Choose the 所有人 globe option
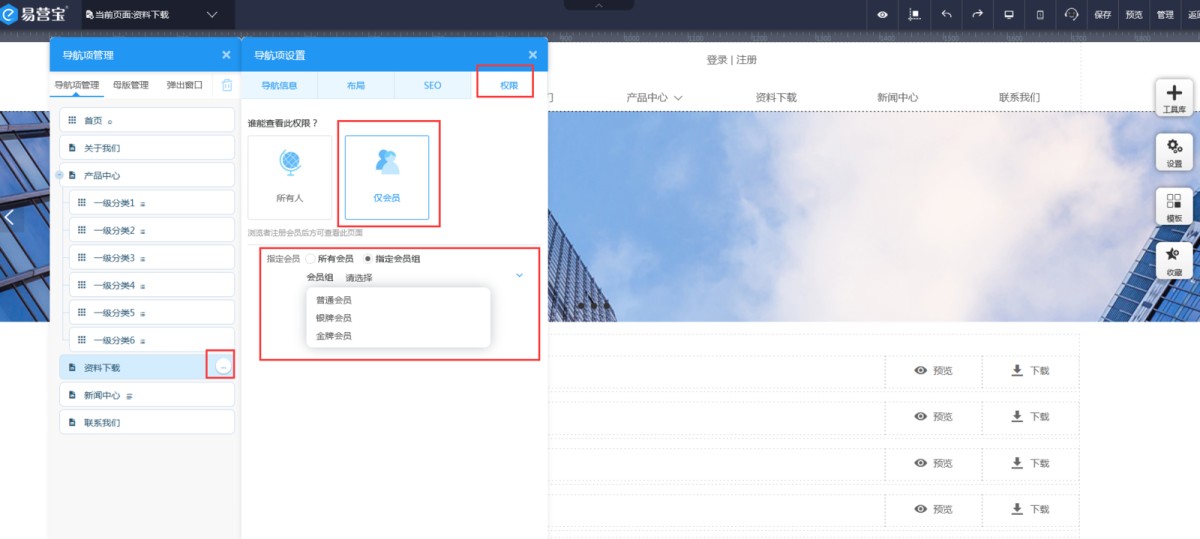 click(290, 177)
